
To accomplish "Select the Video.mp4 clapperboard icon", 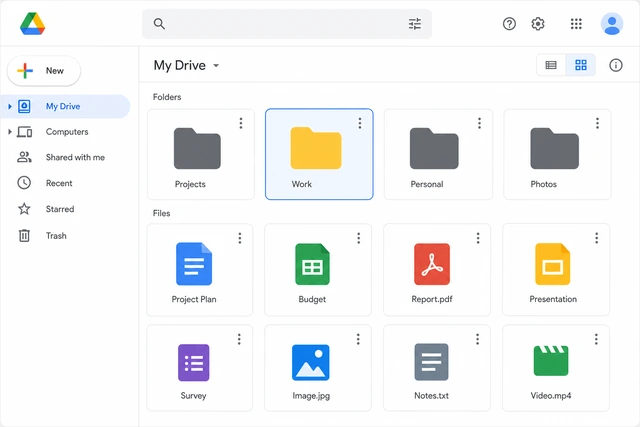I will [551, 360].
